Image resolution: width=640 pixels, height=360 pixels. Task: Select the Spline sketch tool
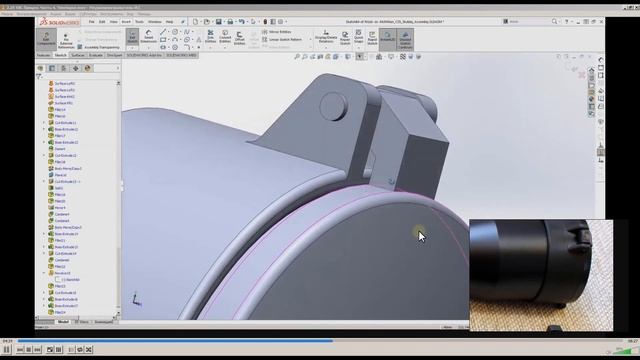[187, 32]
